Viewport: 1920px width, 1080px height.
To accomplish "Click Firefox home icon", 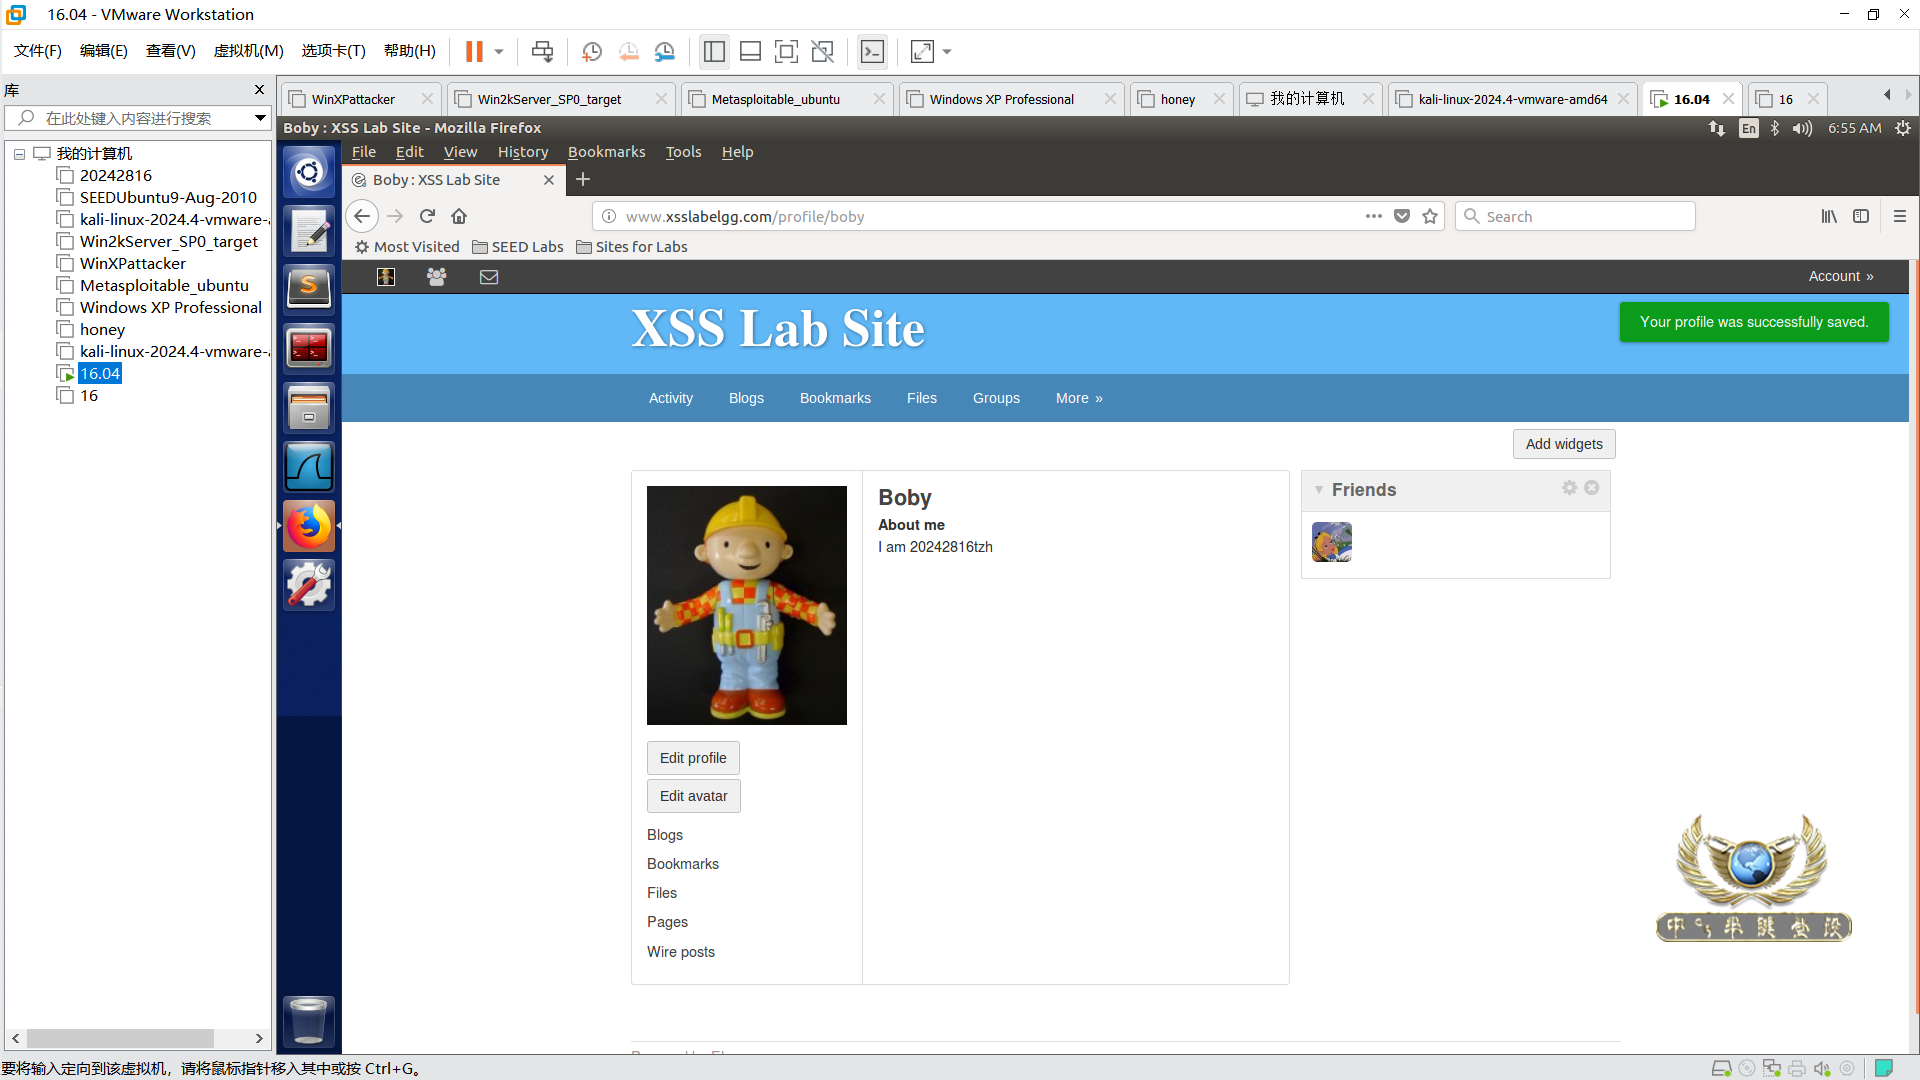I will click(459, 216).
